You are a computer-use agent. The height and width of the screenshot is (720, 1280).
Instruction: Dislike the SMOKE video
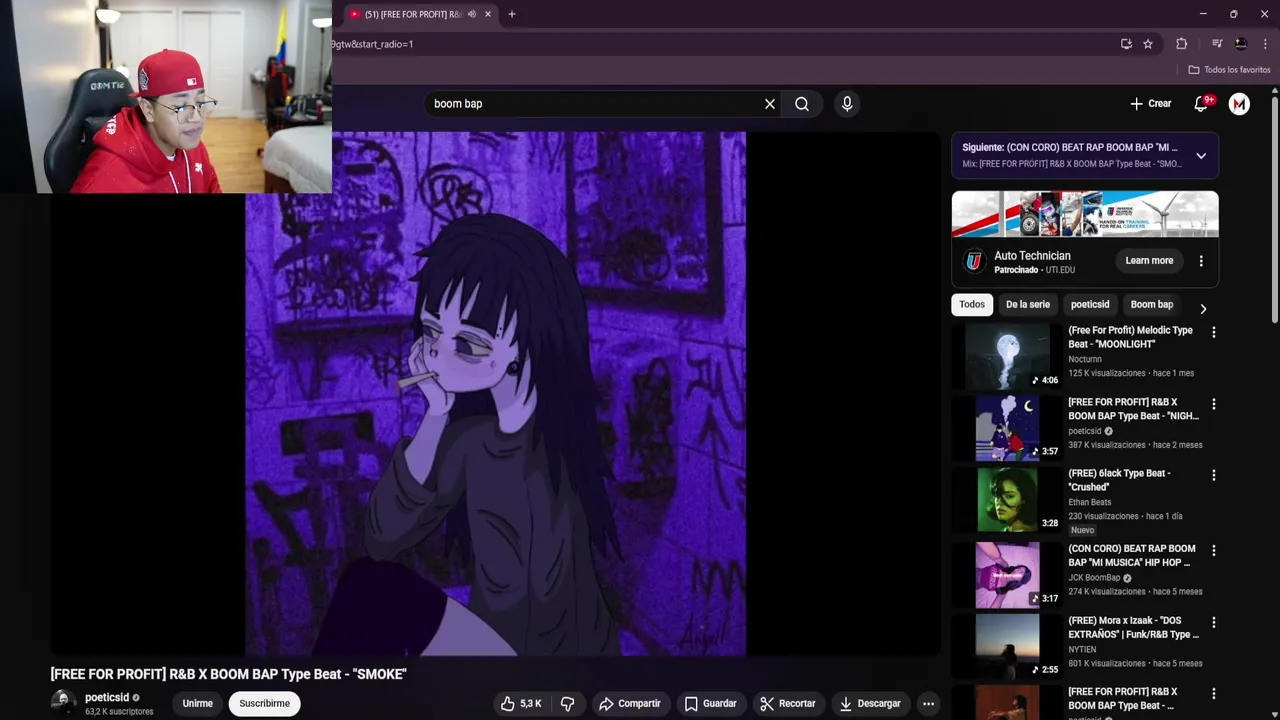pos(567,704)
